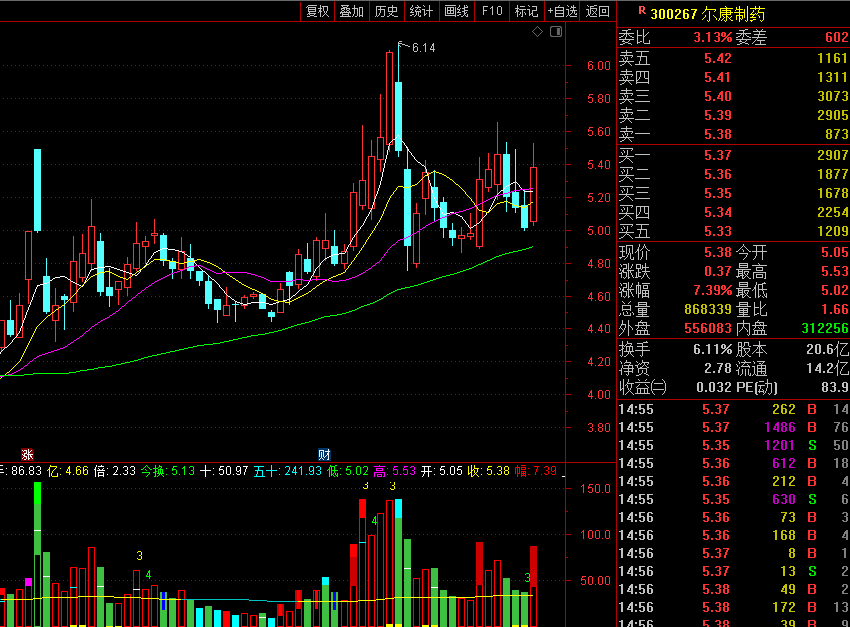The width and height of the screenshot is (850, 627).
Task: Open the 叠加 overlay menu
Action: pyautogui.click(x=351, y=11)
